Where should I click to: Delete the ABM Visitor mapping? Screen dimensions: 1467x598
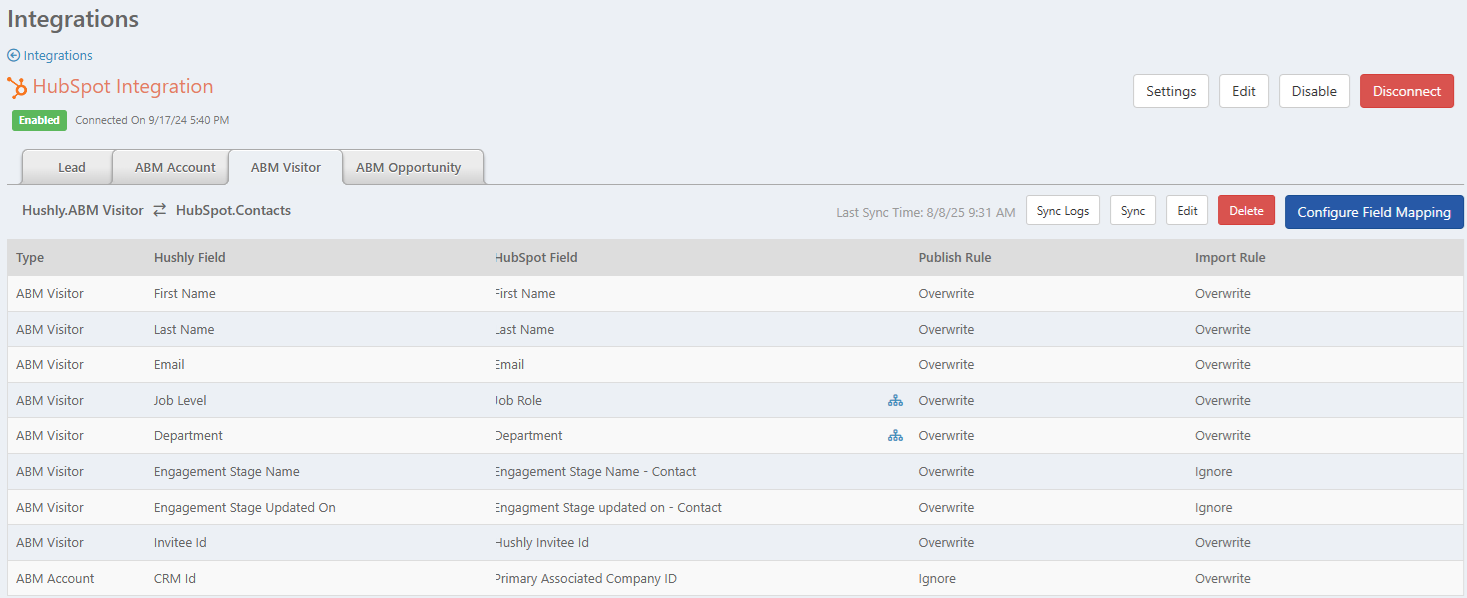point(1246,211)
